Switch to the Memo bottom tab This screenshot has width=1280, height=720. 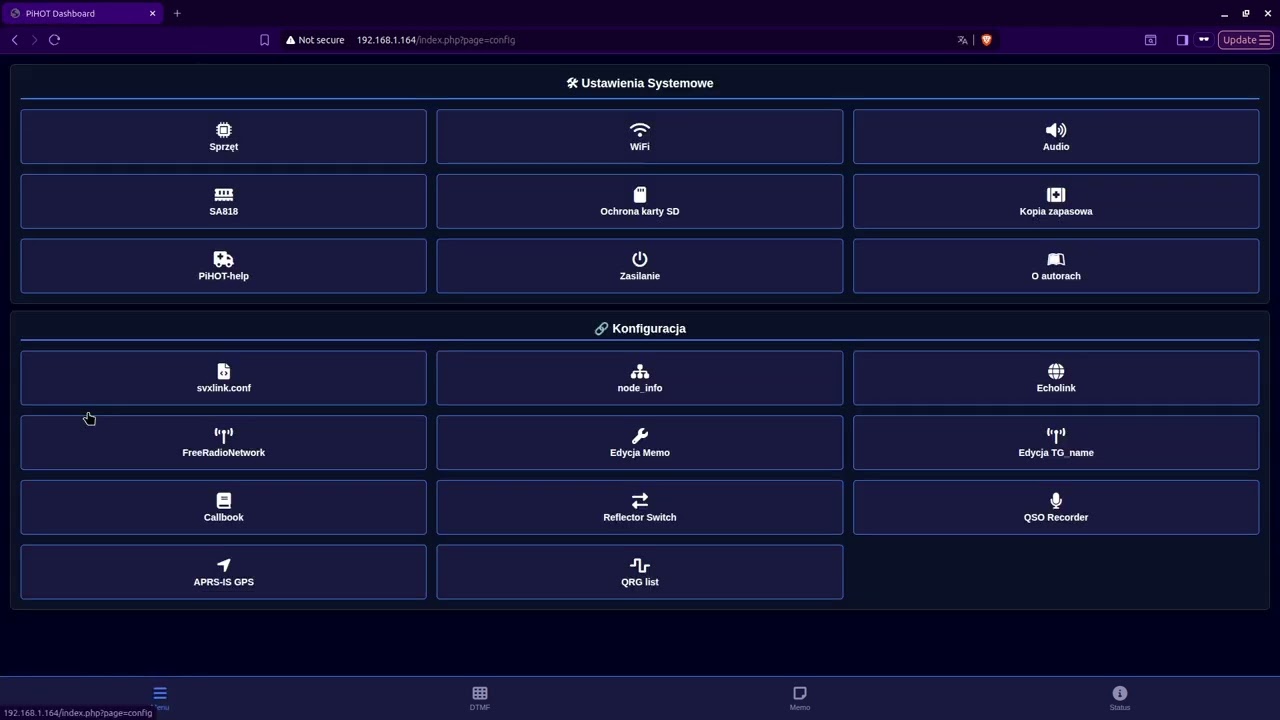800,698
